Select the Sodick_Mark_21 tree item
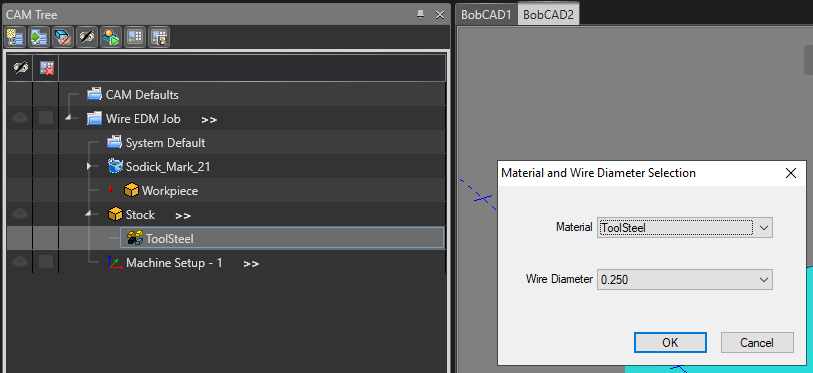The height and width of the screenshot is (373, 813). (x=168, y=167)
